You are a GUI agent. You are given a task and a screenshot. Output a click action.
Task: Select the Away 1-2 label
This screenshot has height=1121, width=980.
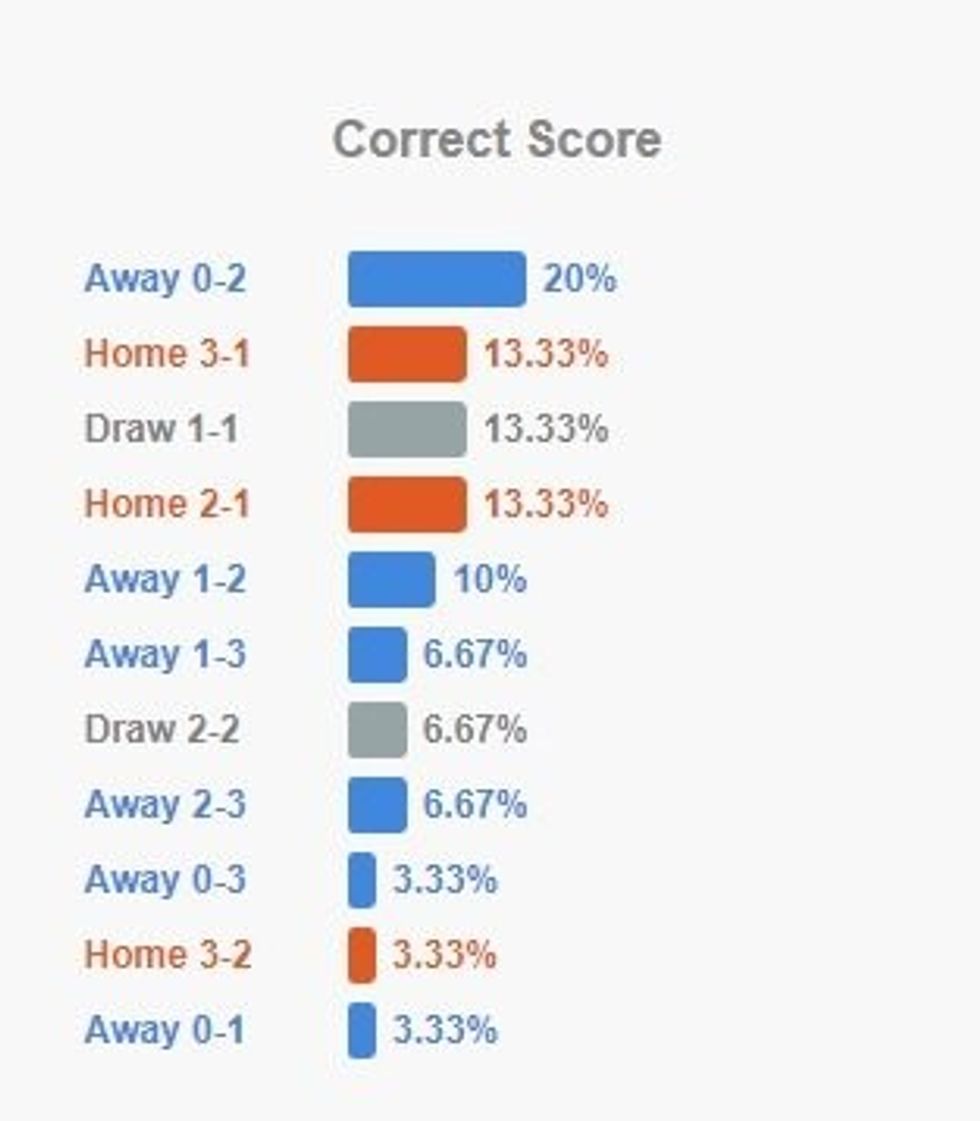coord(165,579)
